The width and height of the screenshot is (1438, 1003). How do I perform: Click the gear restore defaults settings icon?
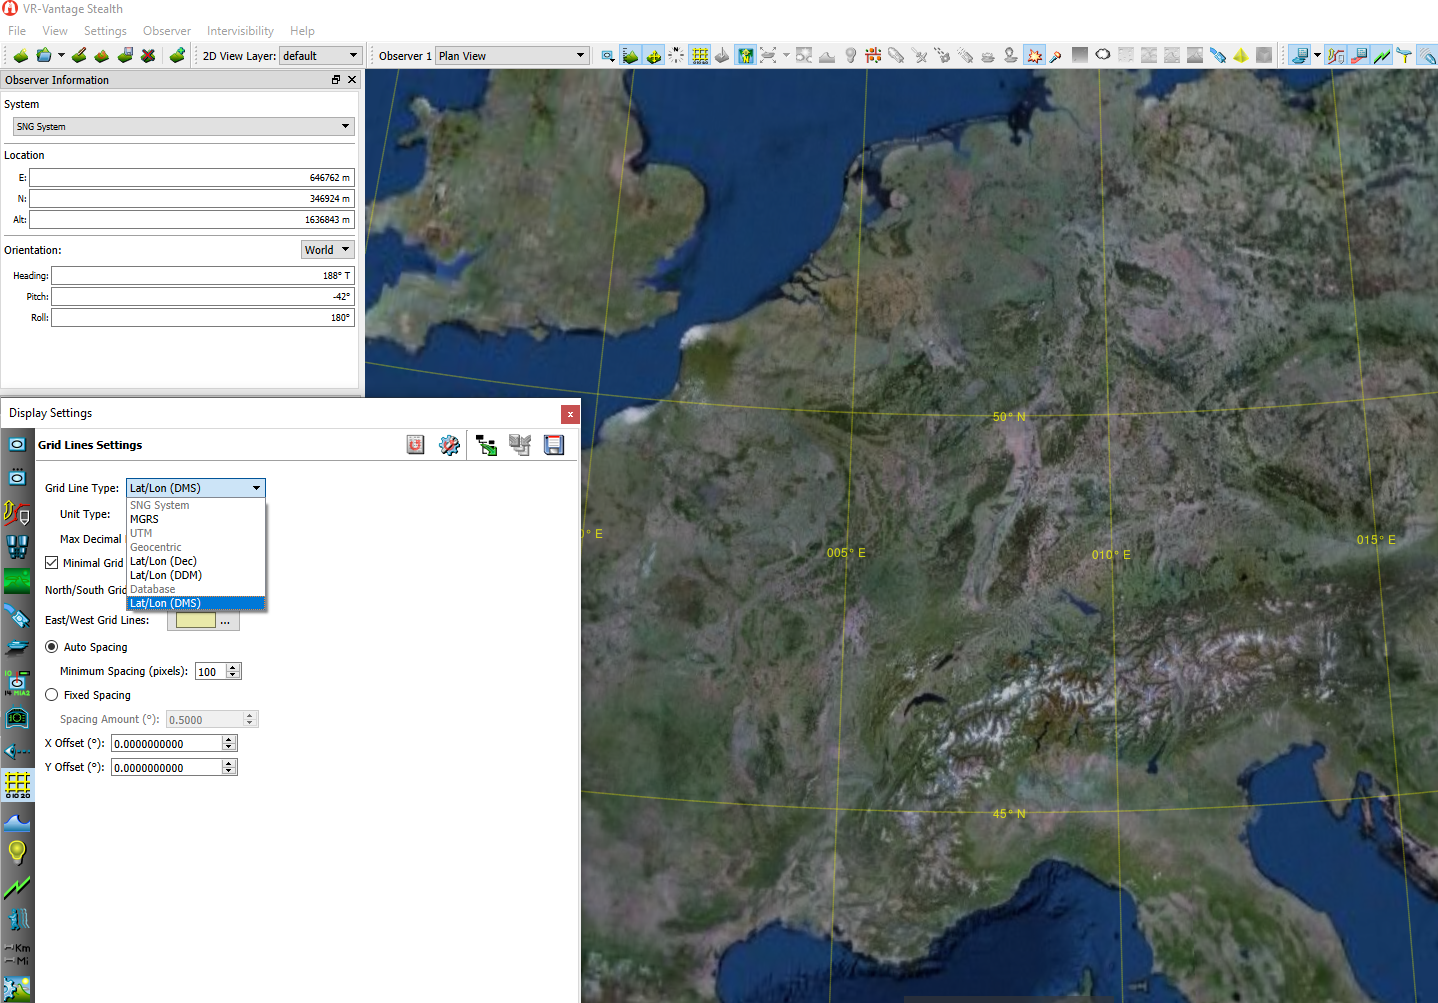pos(450,445)
